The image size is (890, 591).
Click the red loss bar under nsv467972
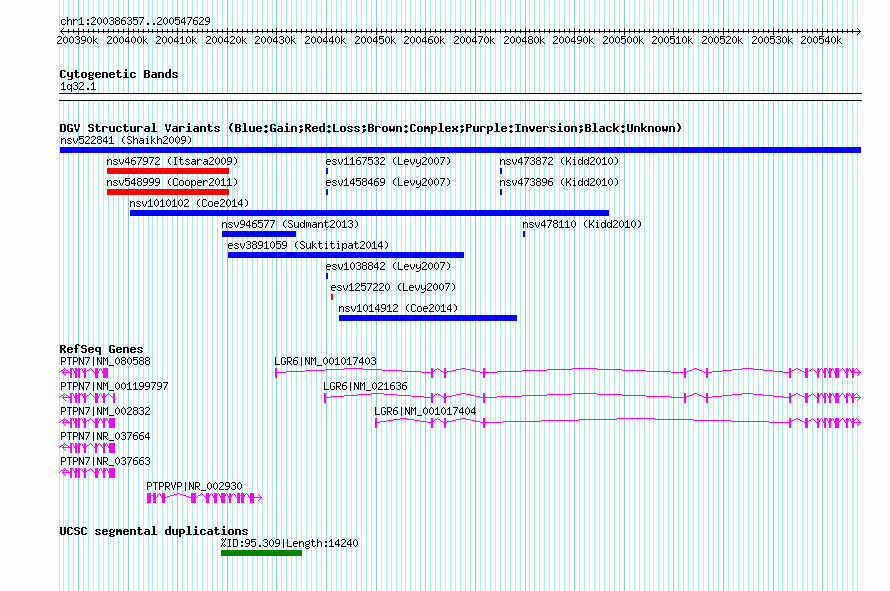coord(168,171)
